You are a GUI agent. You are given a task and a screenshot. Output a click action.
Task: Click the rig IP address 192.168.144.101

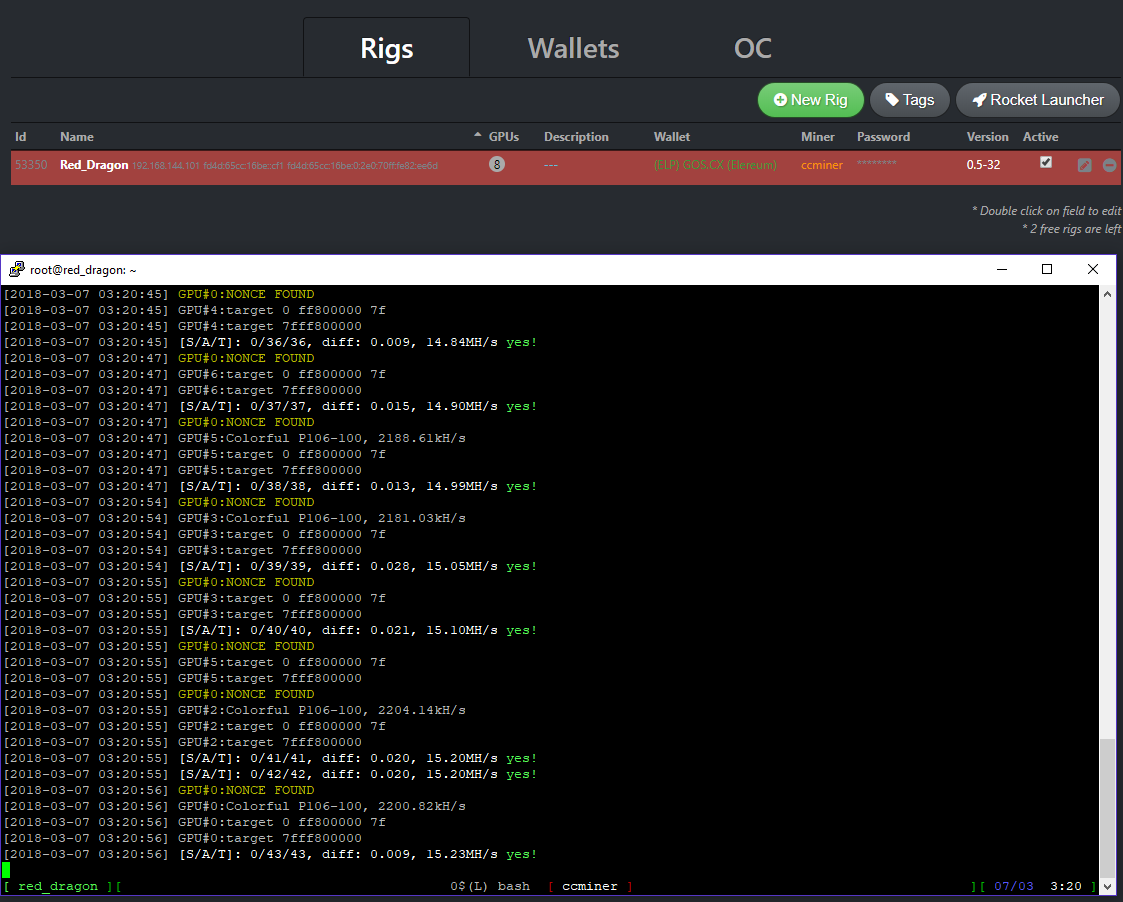[x=165, y=165]
